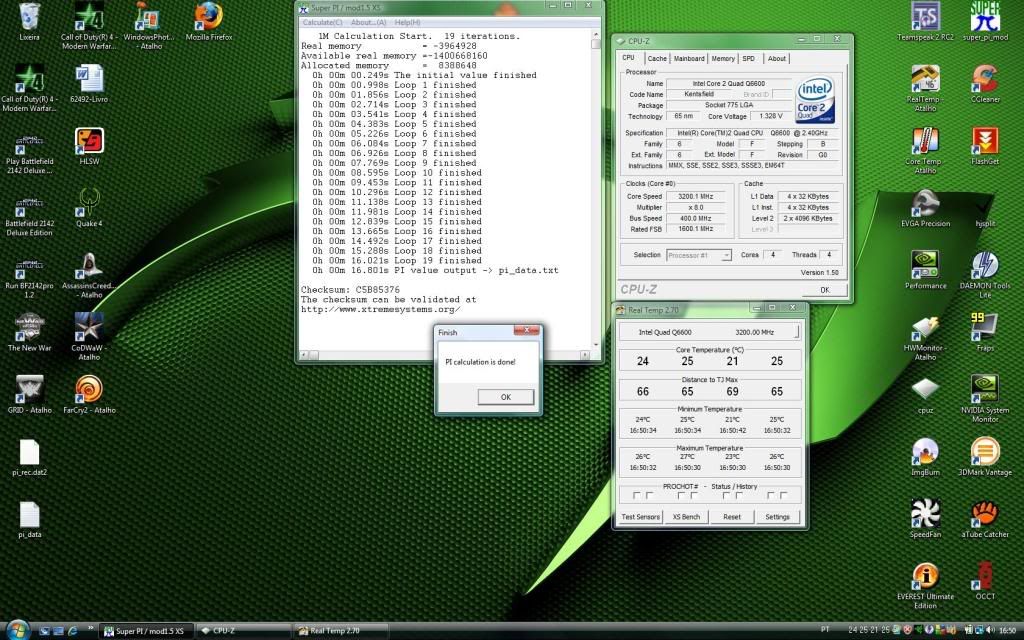Launch FlashGet desktop shortcut

pos(985,142)
